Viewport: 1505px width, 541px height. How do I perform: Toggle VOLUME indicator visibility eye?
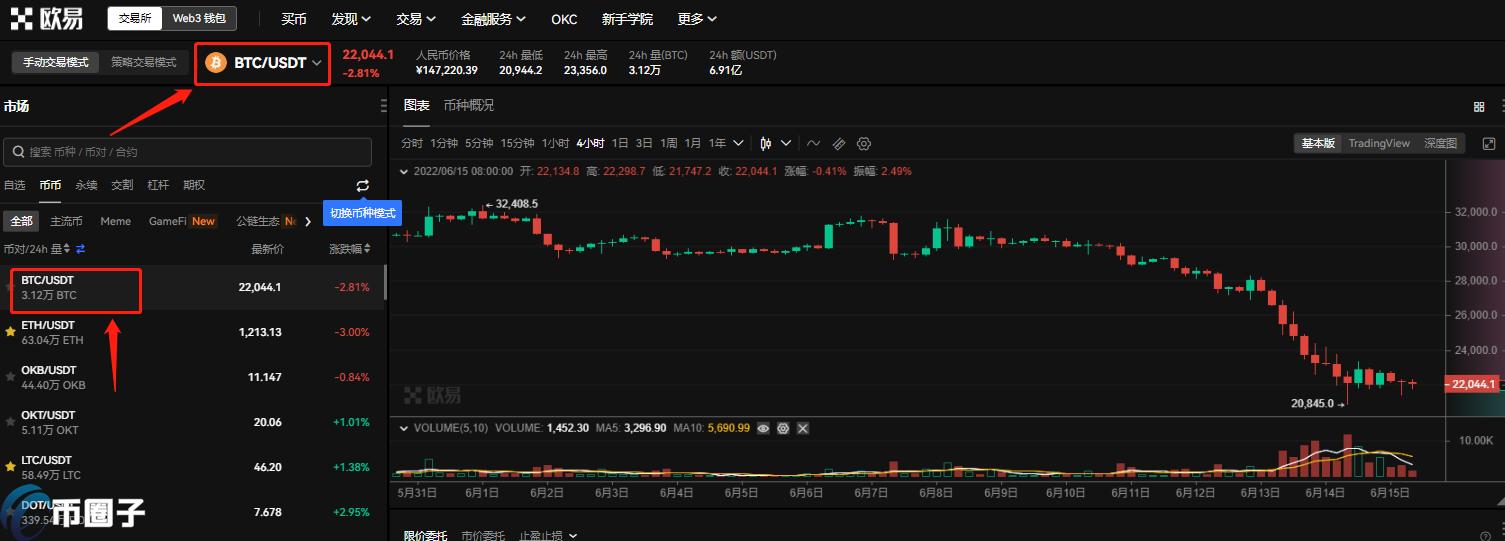click(763, 428)
